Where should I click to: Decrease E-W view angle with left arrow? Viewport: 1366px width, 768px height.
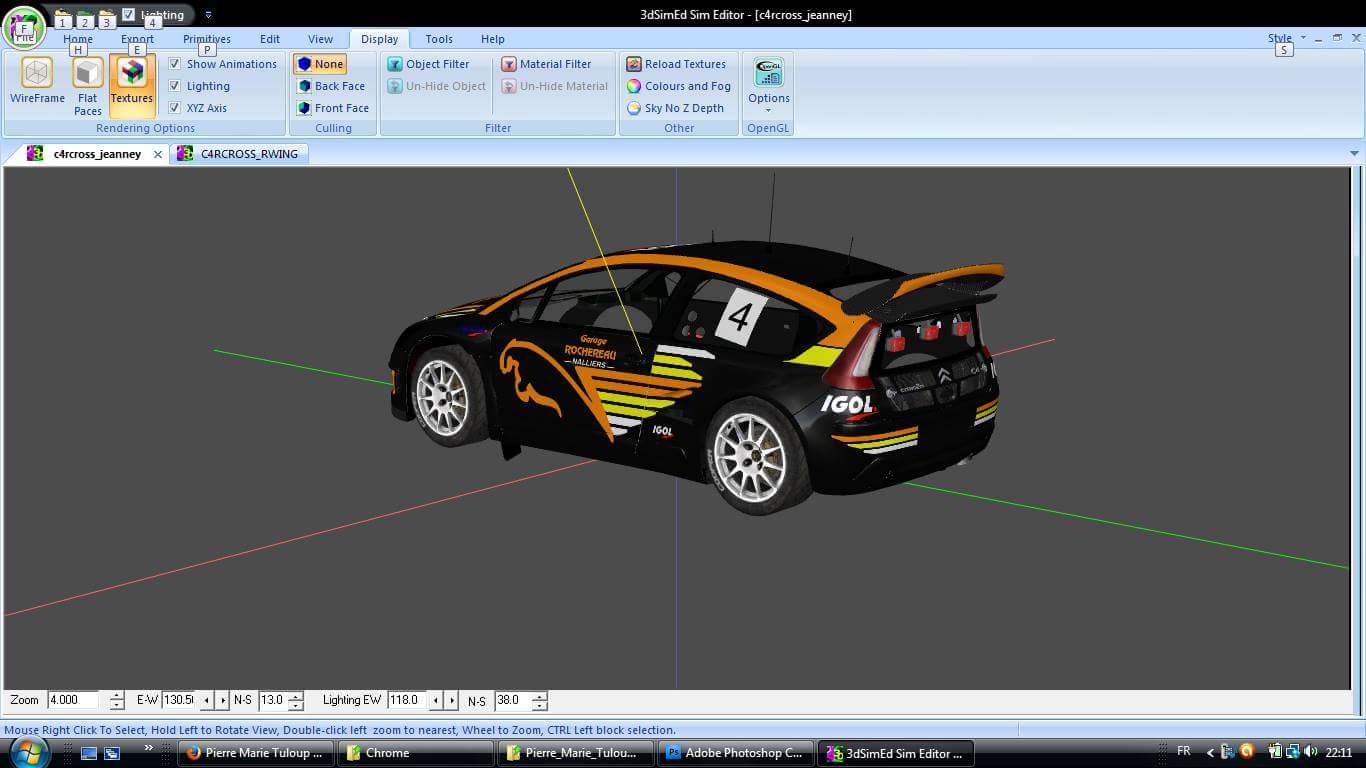tap(206, 701)
